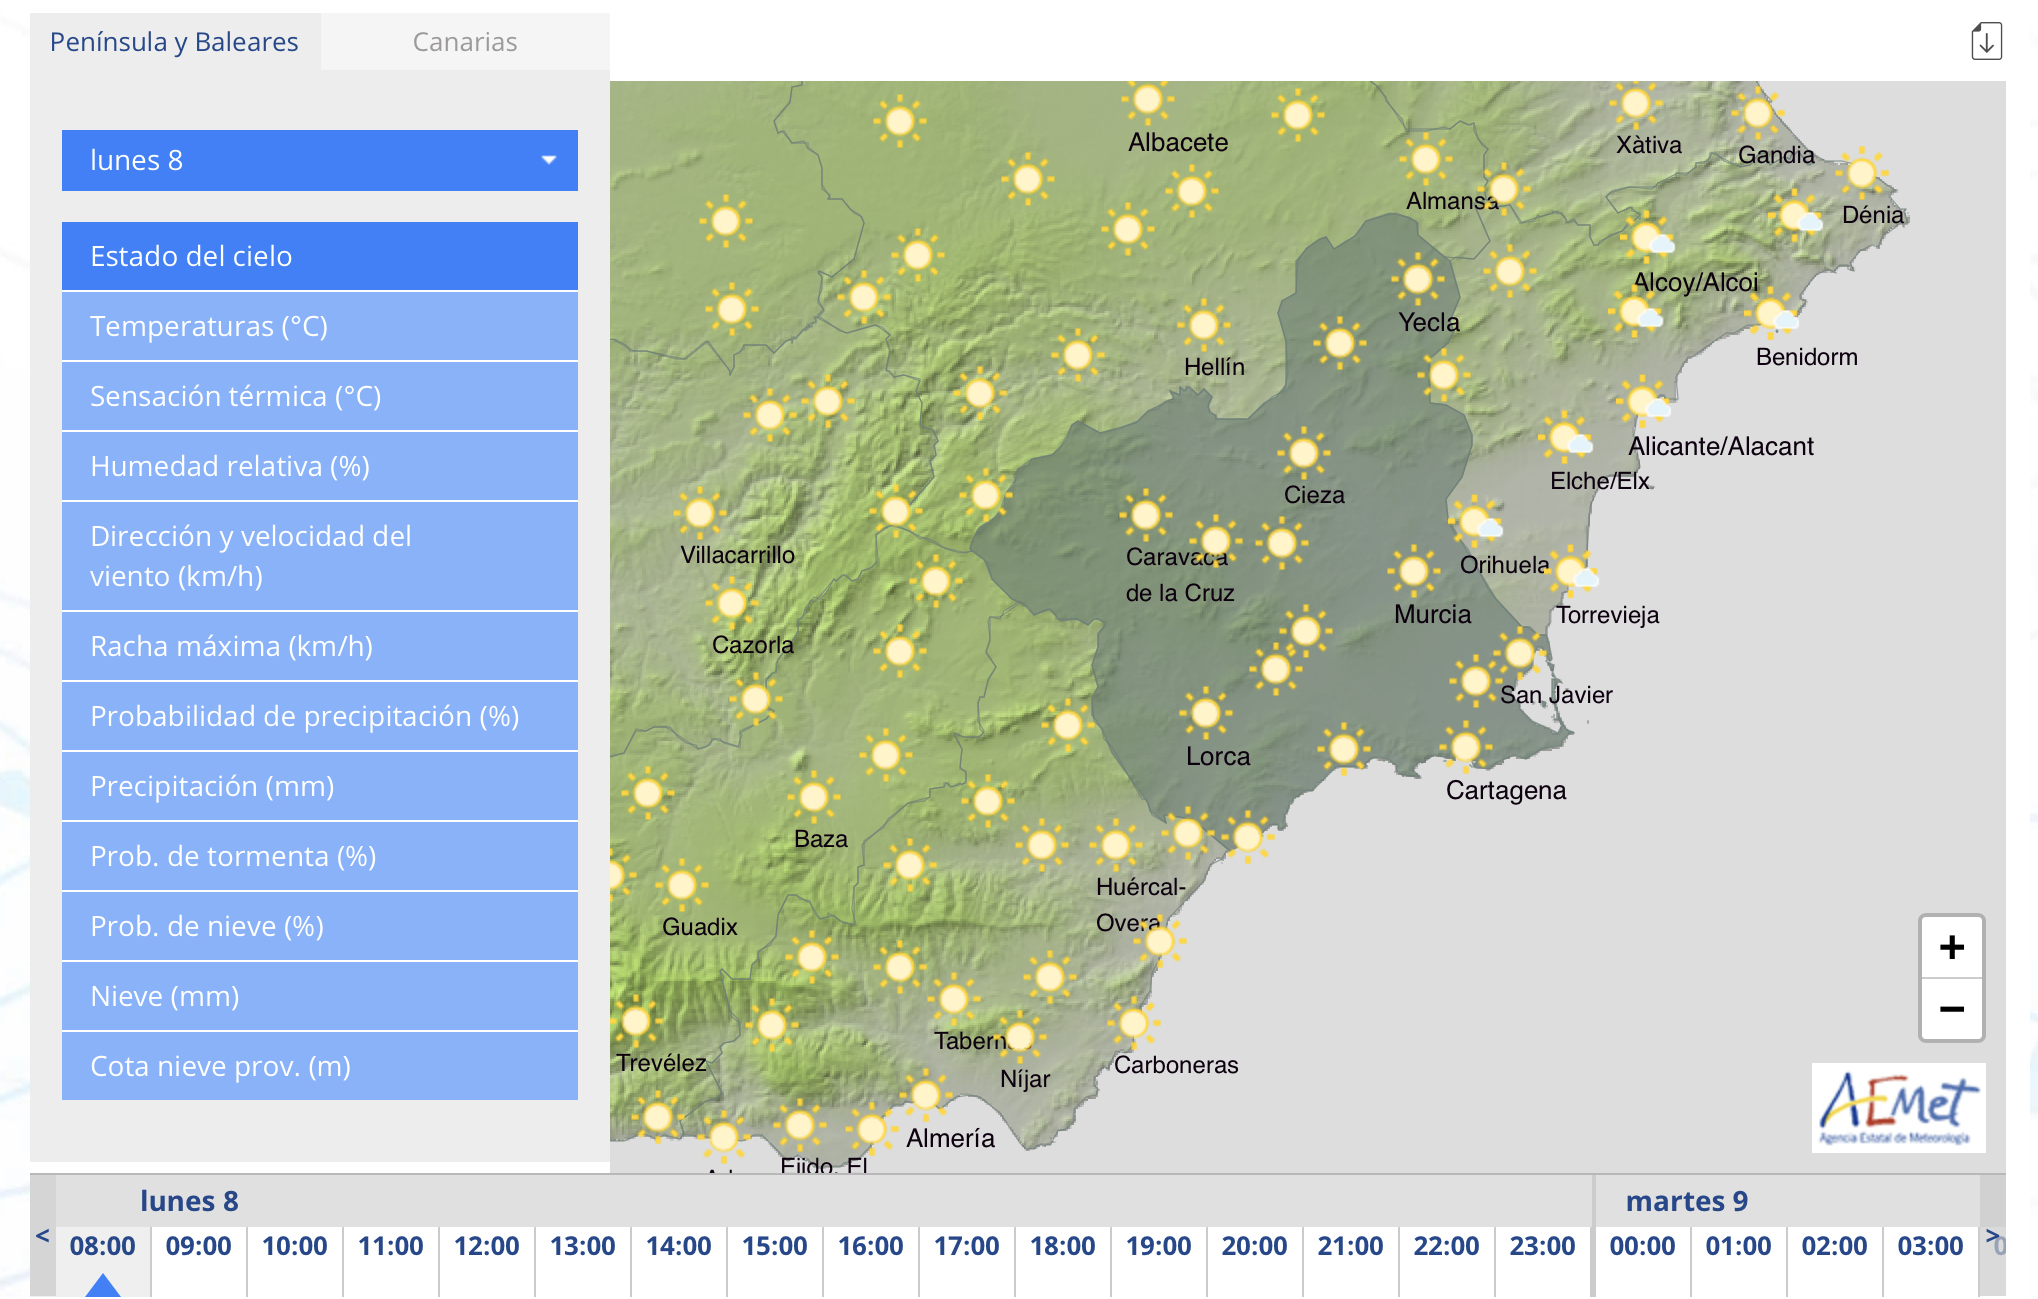Screen dimensions: 2038x1299
Task: Zoom in the map with plus button
Action: 1951,947
